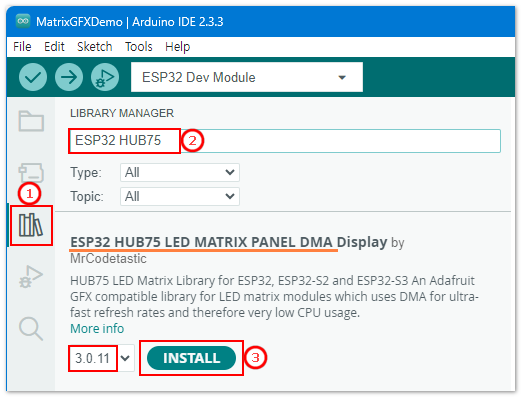Open the Boards Manager sidebar icon
Image resolution: width=521 pixels, height=397 pixels.
click(x=31, y=173)
